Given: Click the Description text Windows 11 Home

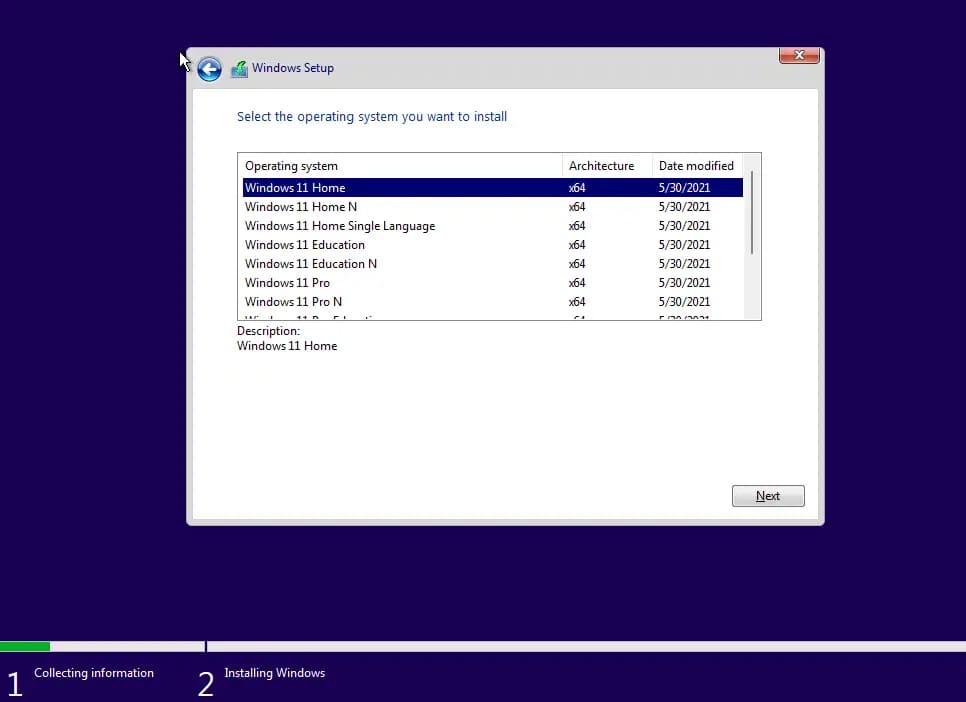Looking at the screenshot, I should tap(287, 346).
